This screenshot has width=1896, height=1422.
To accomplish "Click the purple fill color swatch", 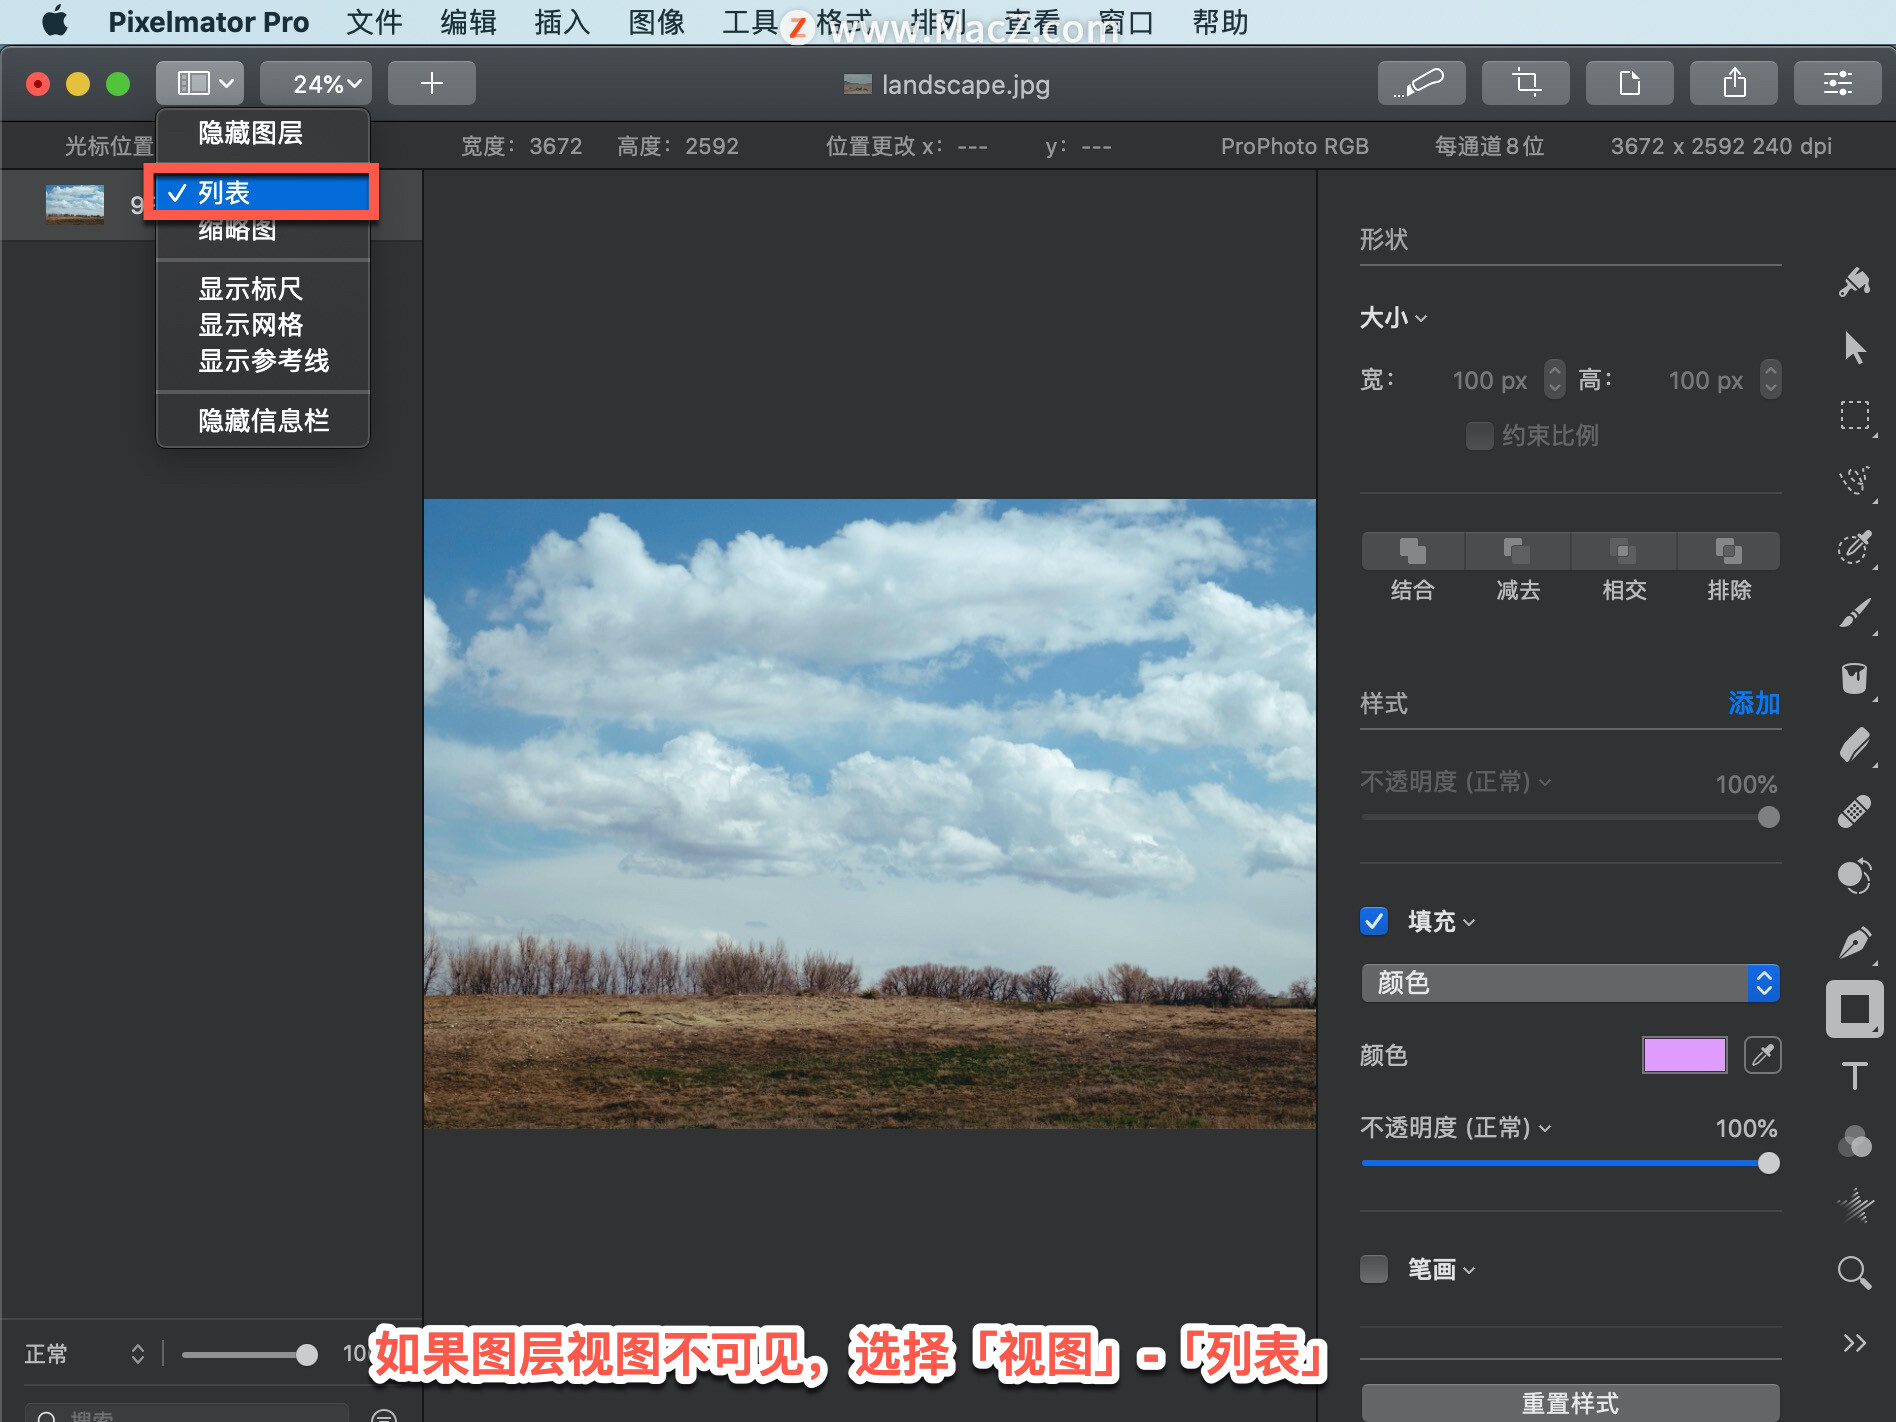I will [x=1684, y=1055].
